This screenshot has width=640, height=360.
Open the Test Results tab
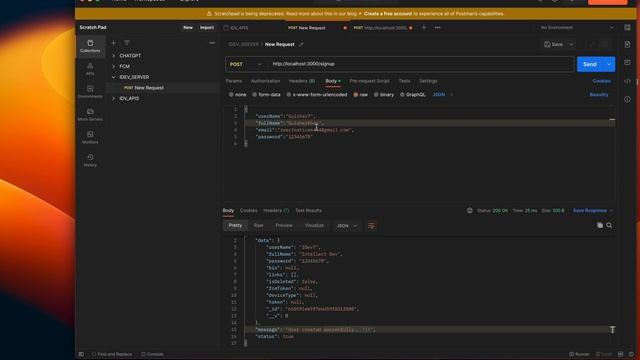308,211
